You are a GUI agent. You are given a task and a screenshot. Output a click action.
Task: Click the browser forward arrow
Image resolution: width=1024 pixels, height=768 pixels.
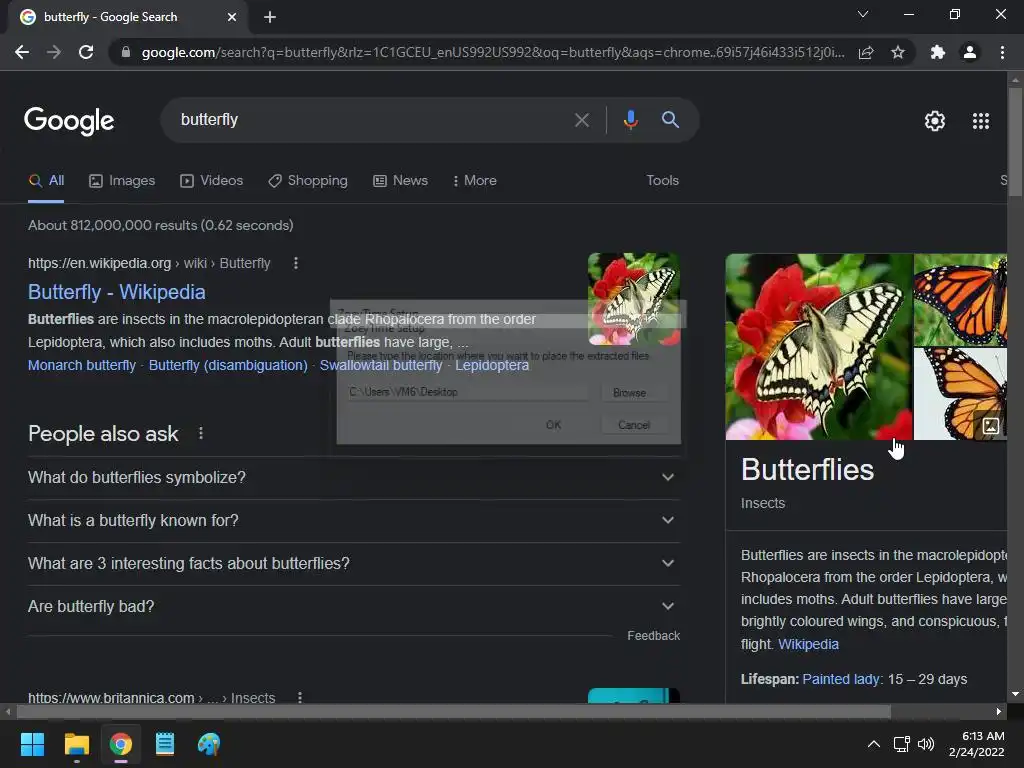pyautogui.click(x=54, y=52)
